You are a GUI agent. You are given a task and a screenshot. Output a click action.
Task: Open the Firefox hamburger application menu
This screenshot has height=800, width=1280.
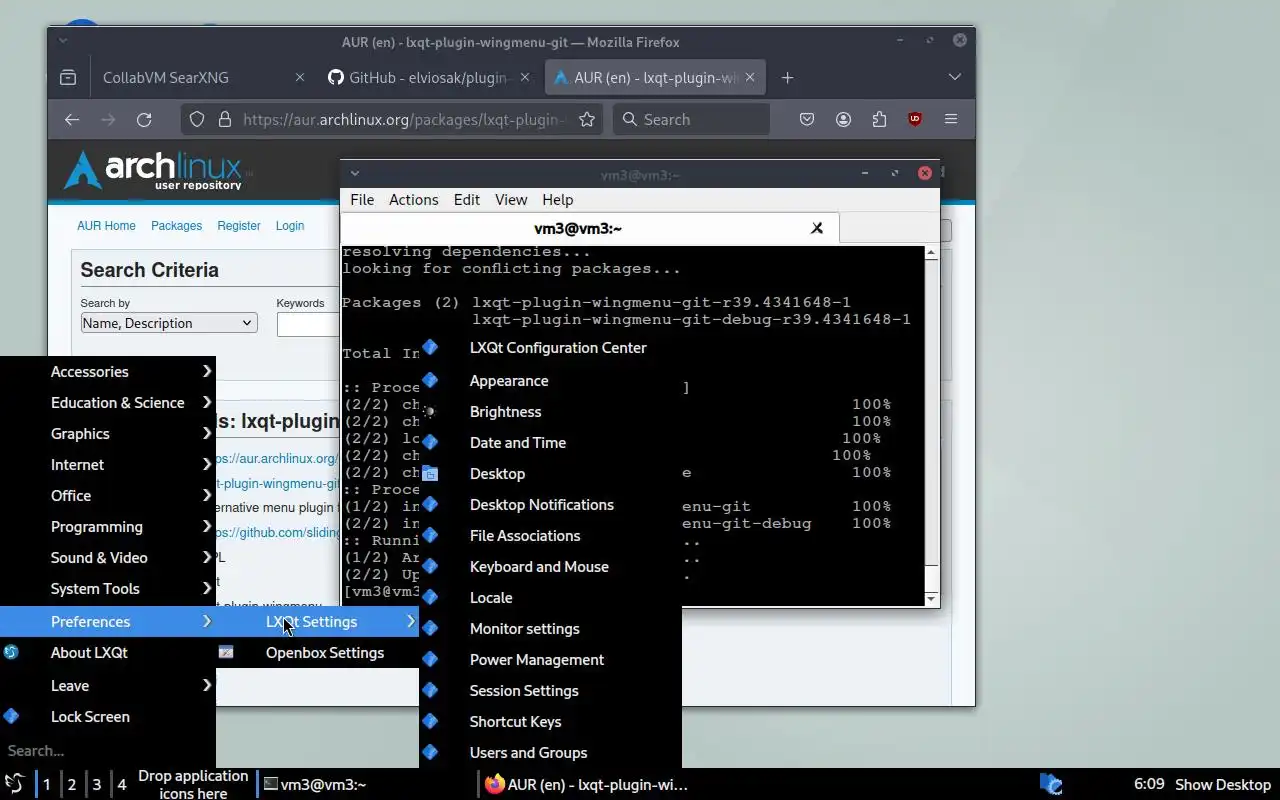tap(951, 119)
